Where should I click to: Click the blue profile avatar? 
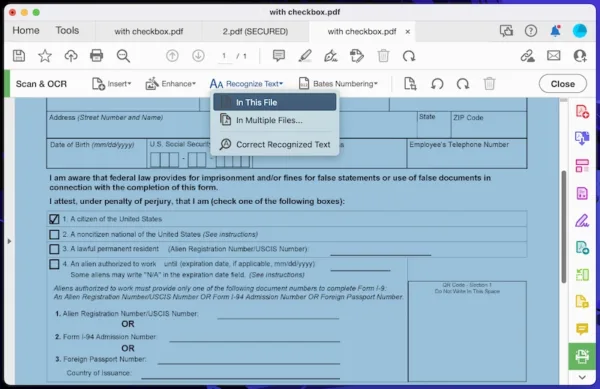[x=580, y=31]
